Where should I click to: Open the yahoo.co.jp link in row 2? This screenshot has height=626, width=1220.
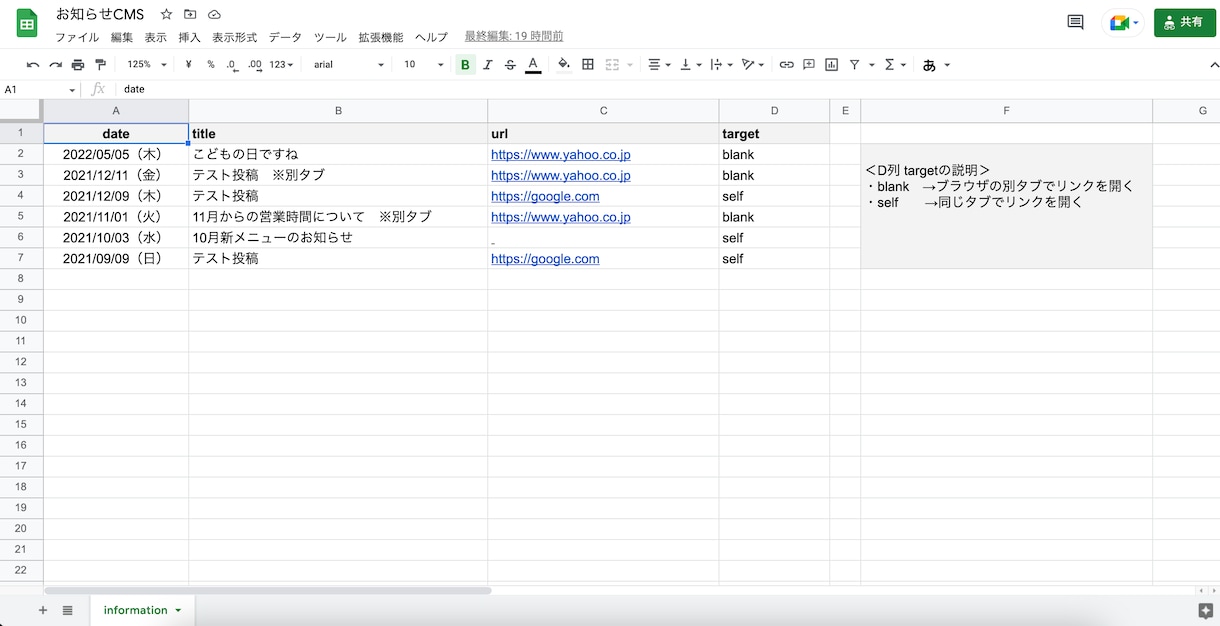[x=561, y=155]
